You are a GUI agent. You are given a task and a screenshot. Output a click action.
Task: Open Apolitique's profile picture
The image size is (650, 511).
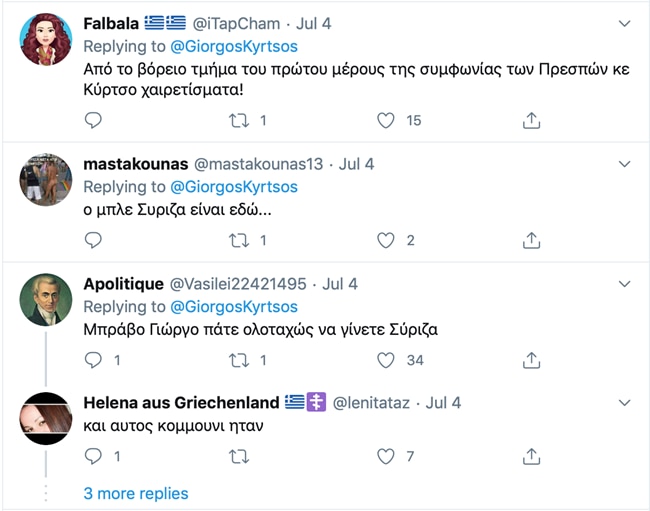(x=46, y=299)
